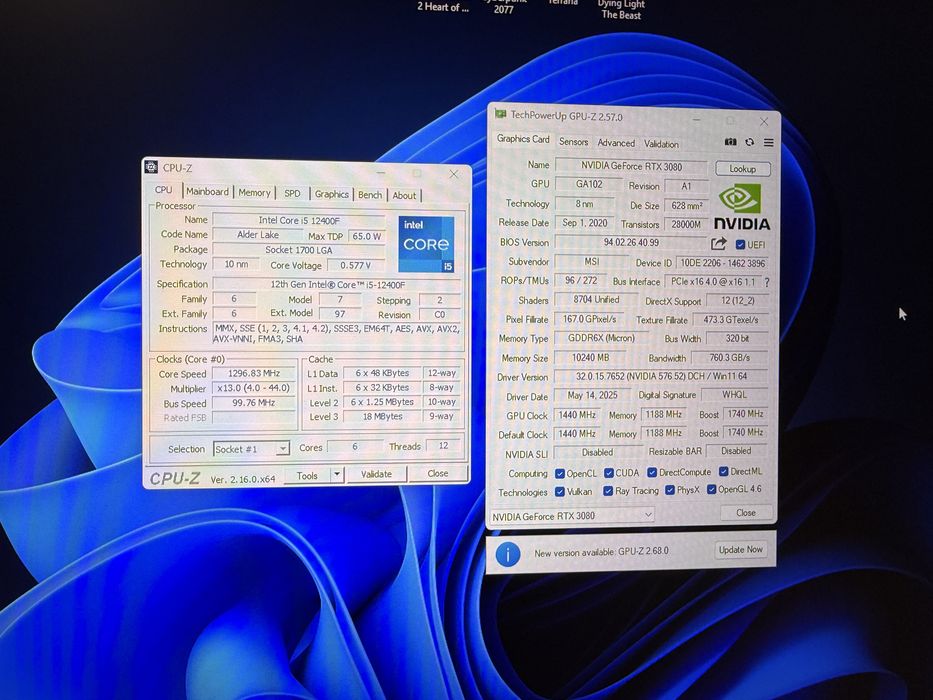Click the Bandwidth value 760.3 GB/s
933x700 pixels.
click(x=730, y=358)
